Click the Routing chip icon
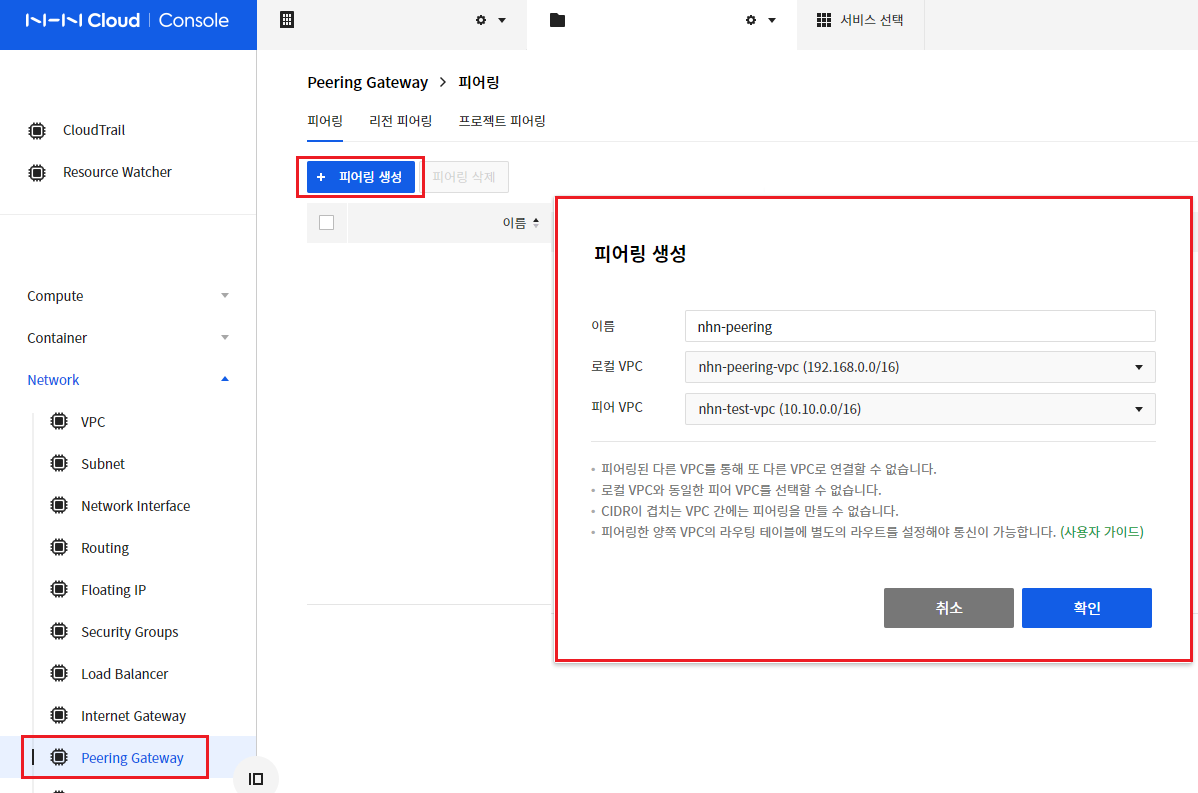The width and height of the screenshot is (1198, 793). (x=59, y=548)
